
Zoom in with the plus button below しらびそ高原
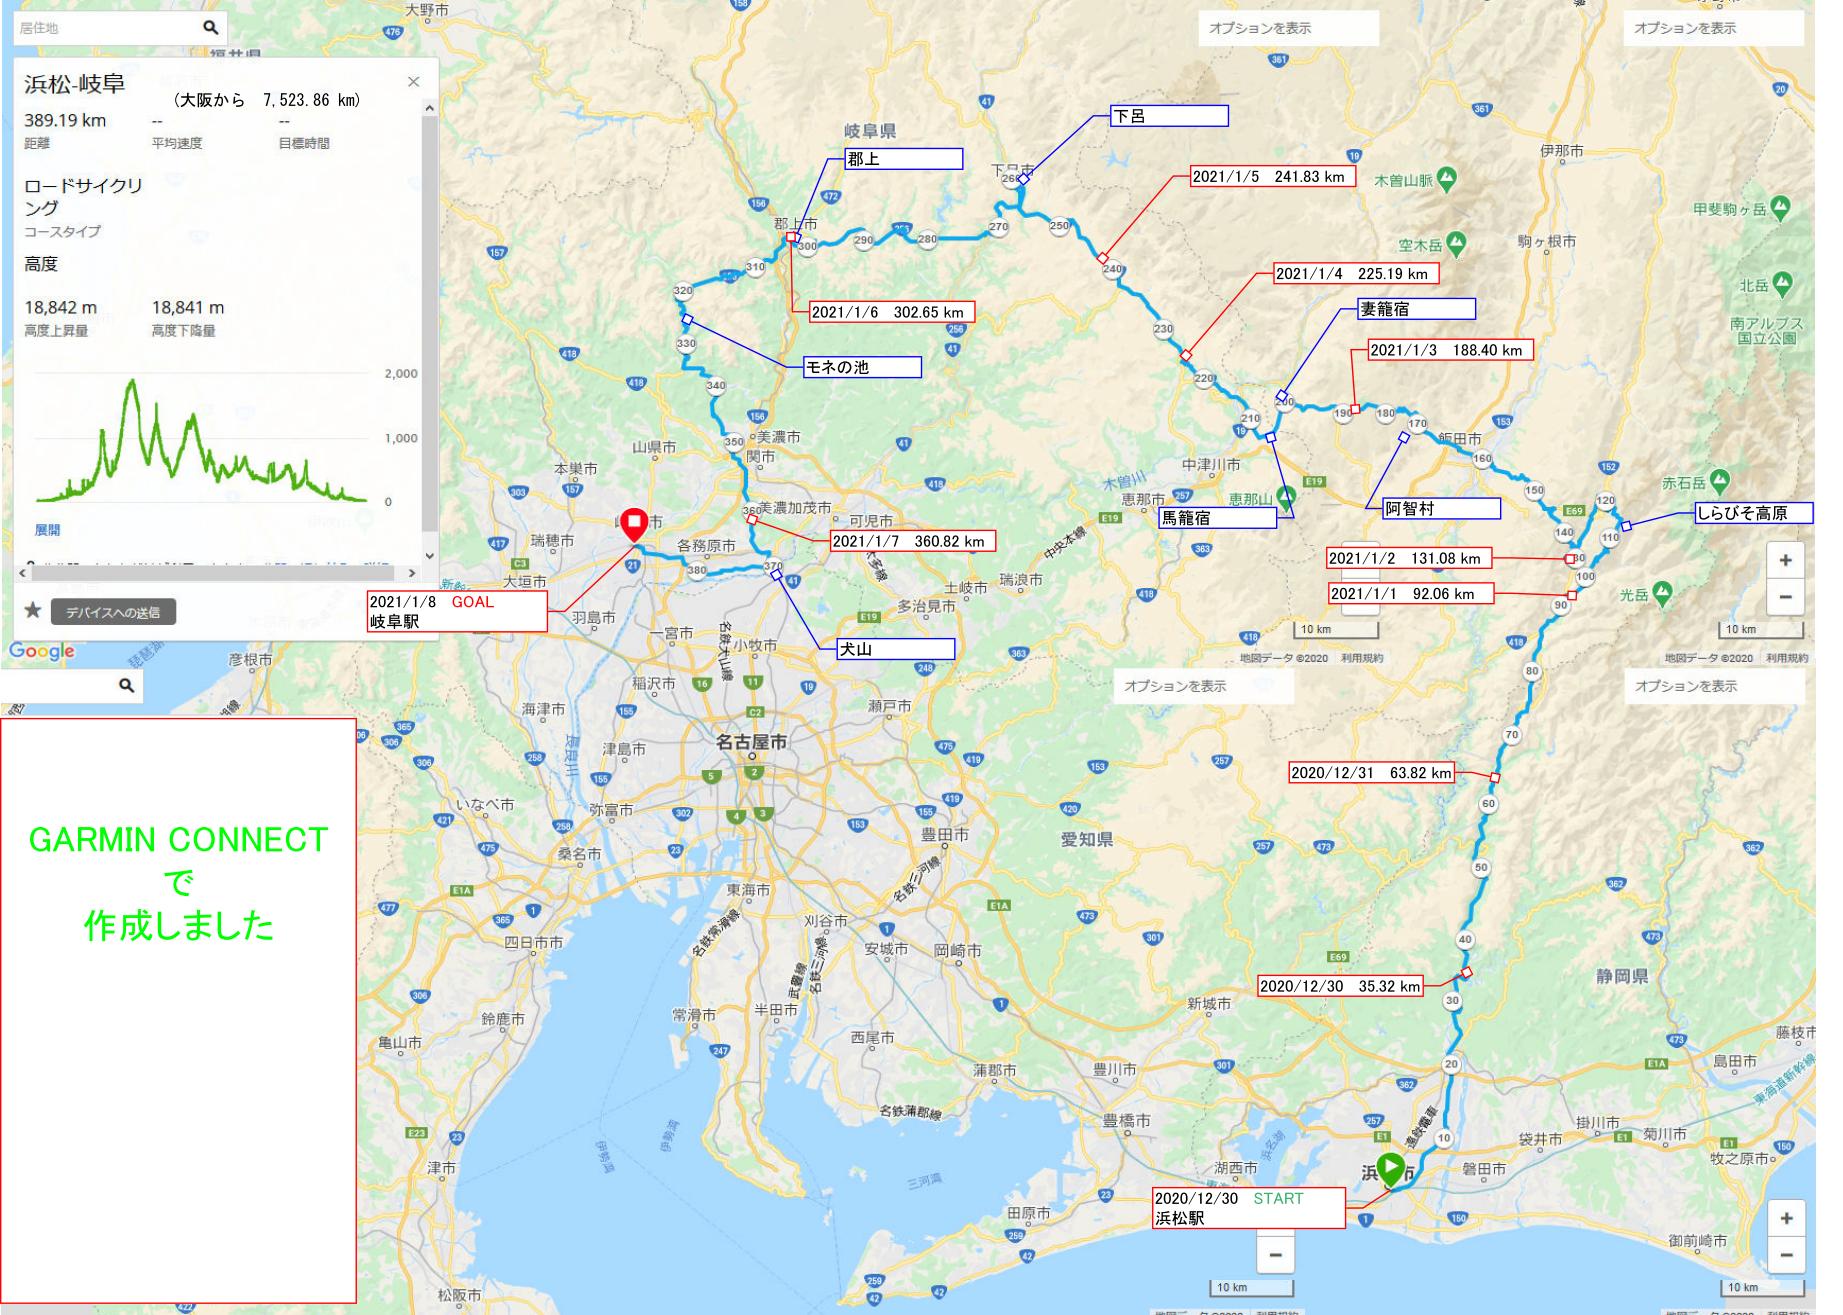pos(1785,560)
